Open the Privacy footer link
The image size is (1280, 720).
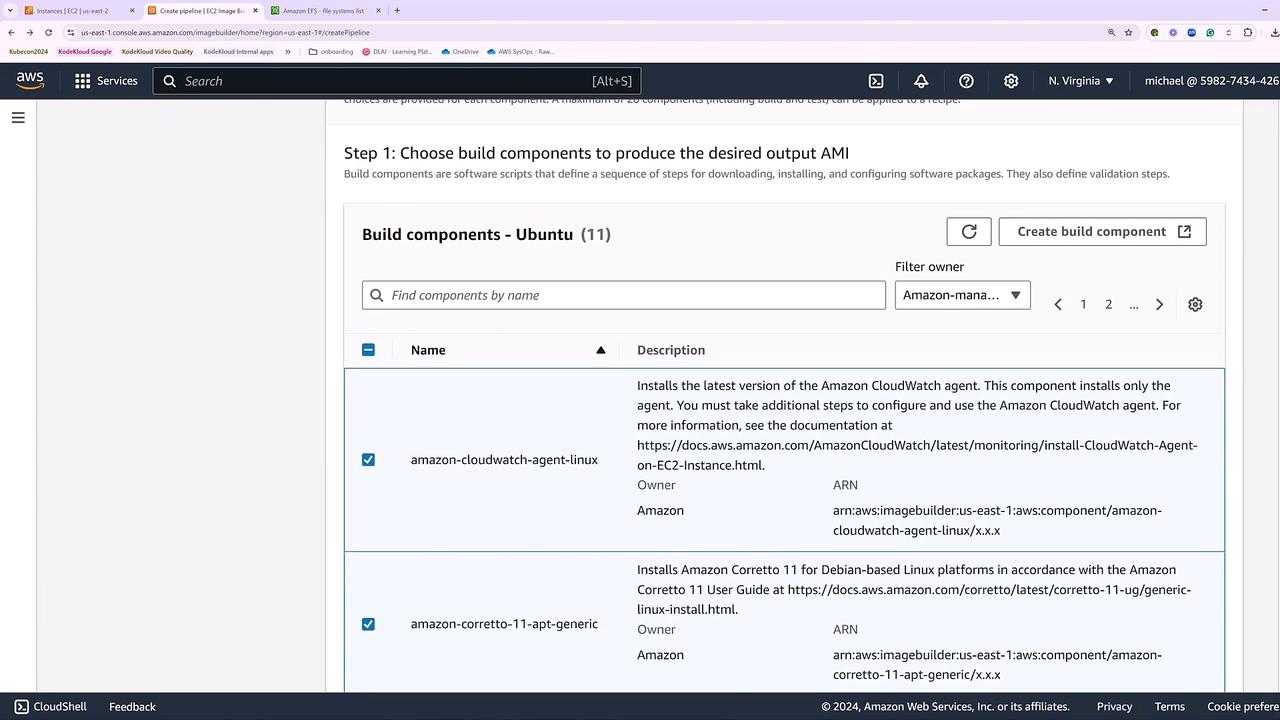(1114, 706)
